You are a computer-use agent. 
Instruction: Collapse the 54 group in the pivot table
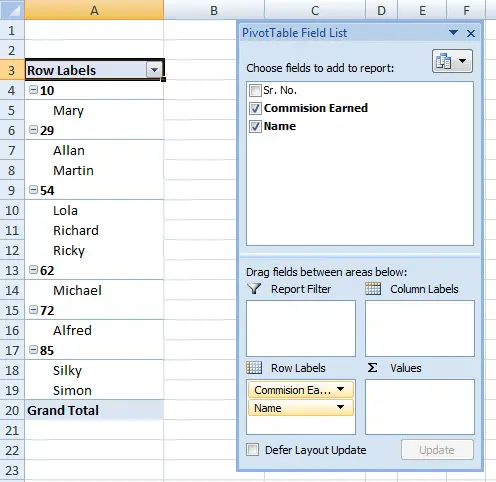[33, 190]
